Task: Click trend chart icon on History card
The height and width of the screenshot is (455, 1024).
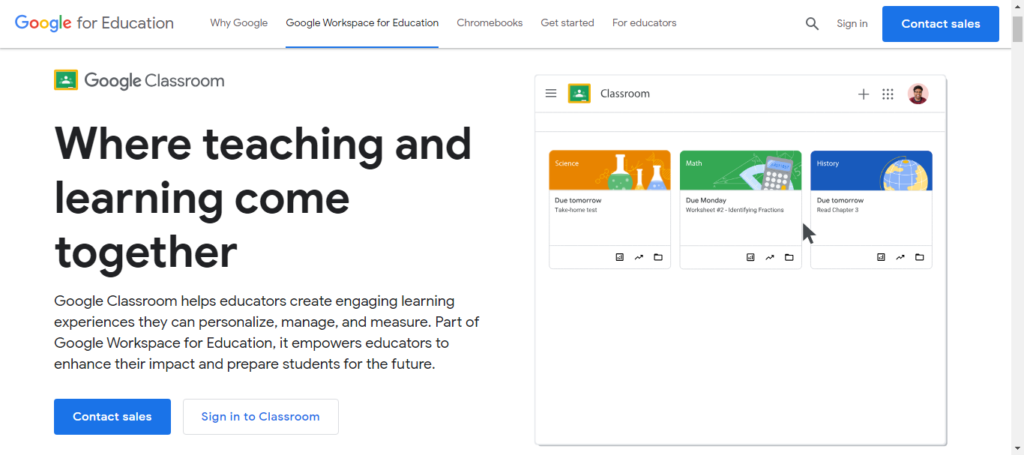Action: coord(900,257)
